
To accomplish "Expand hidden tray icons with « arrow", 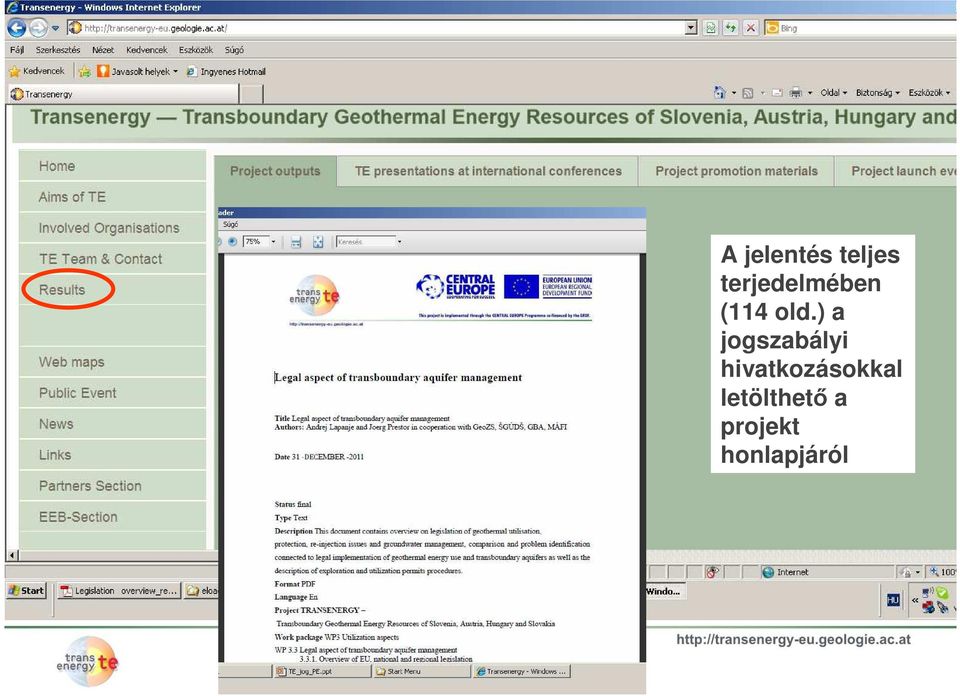I will click(915, 600).
